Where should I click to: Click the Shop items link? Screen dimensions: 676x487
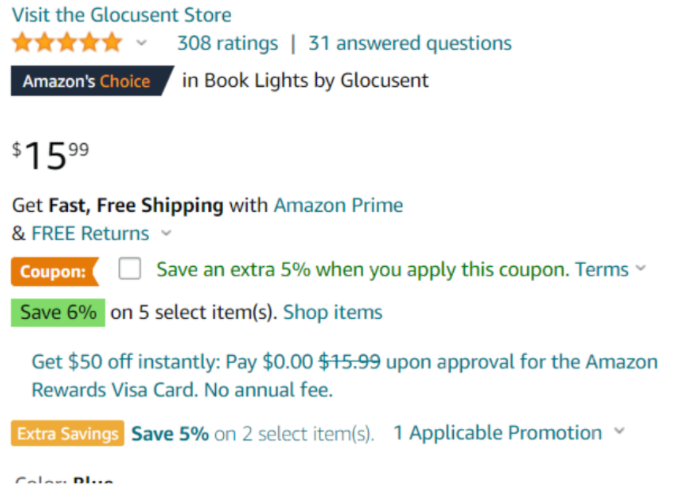click(332, 312)
